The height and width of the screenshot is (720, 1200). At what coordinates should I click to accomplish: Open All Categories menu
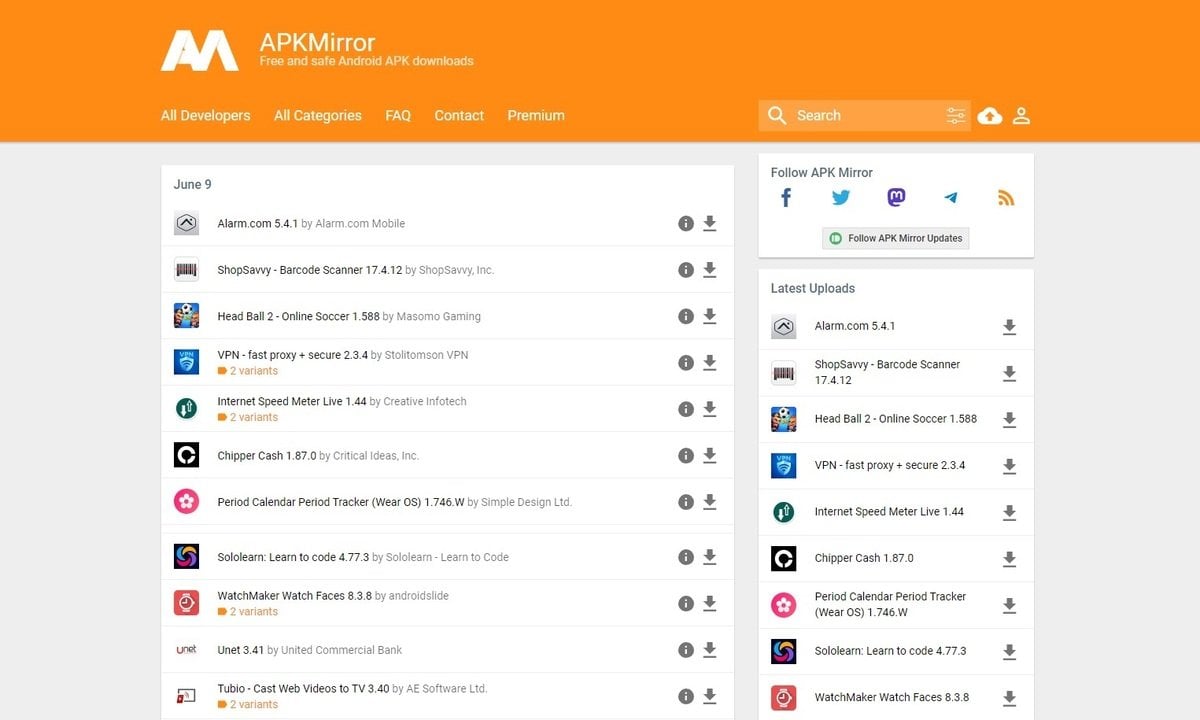318,116
